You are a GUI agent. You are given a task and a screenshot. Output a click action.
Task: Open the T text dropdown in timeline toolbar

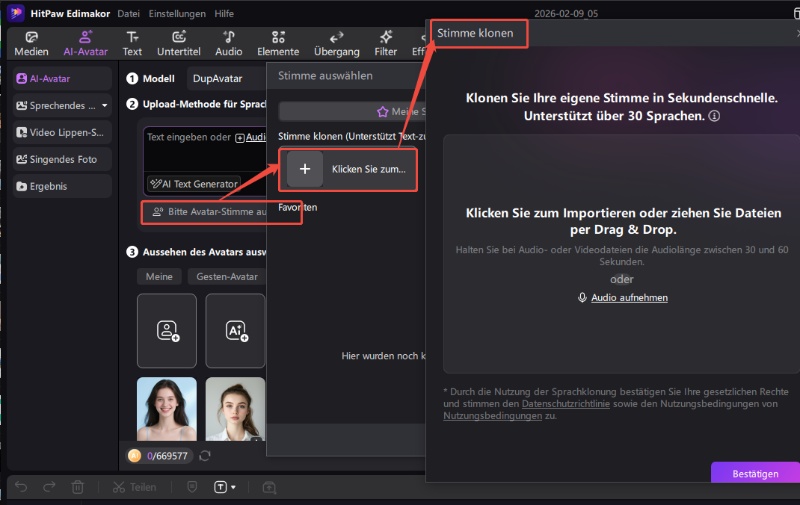pos(224,487)
